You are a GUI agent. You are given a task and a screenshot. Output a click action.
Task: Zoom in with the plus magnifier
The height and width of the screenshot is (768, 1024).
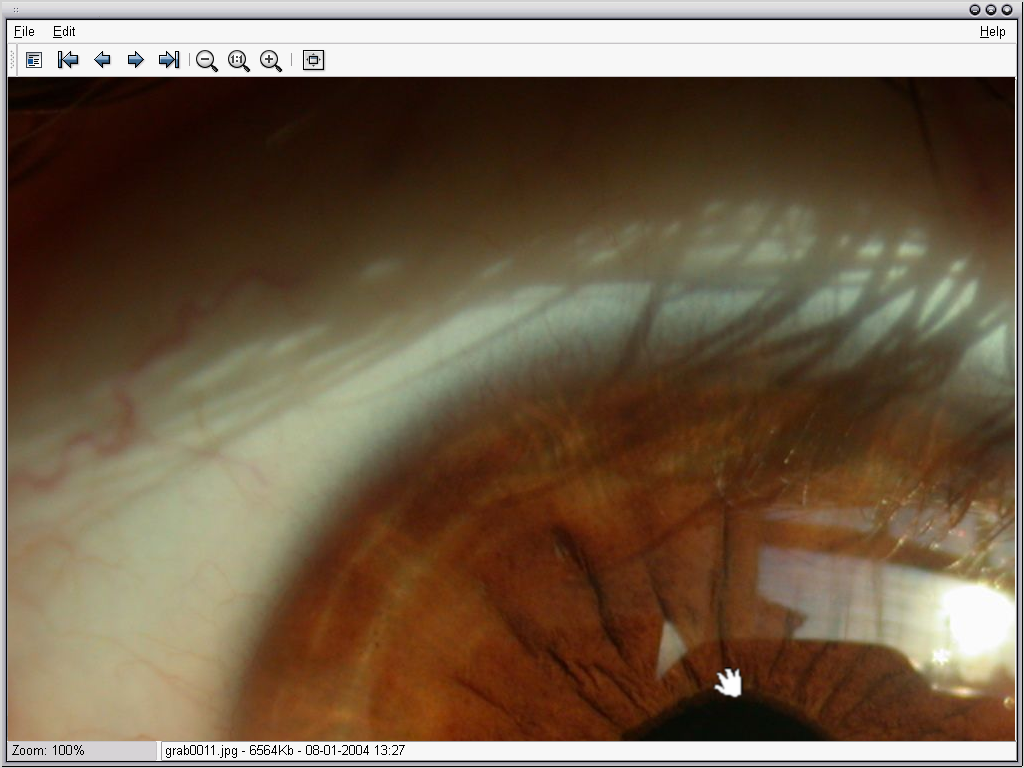click(270, 61)
